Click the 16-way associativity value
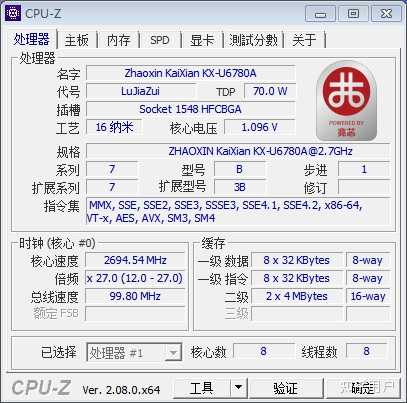Viewport: 407px width, 403px height. point(368,296)
